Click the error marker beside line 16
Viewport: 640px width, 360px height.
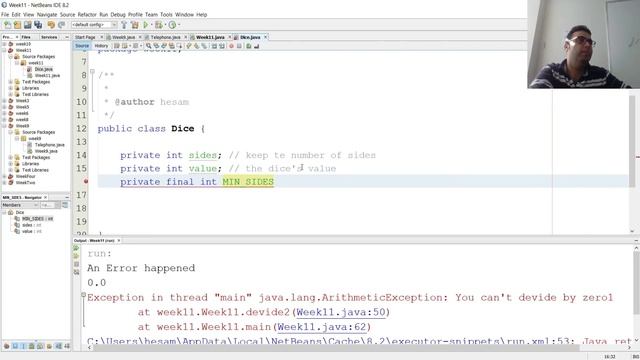pyautogui.click(x=86, y=181)
